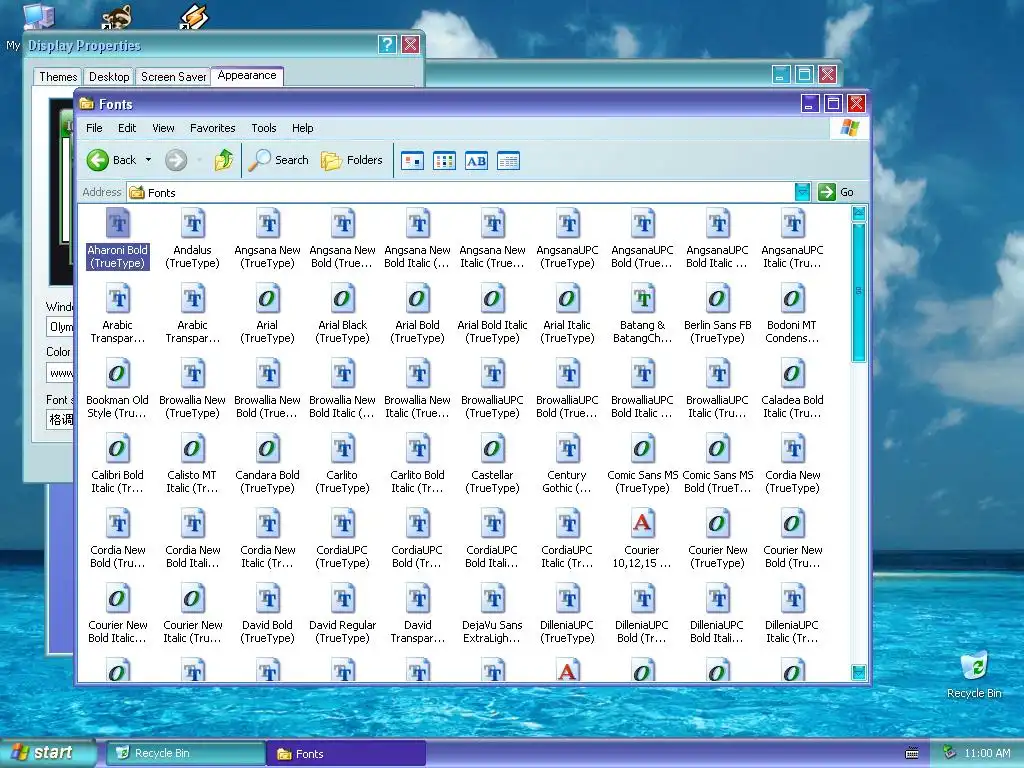Click the Large Icons view toolbar button

pyautogui.click(x=412, y=161)
